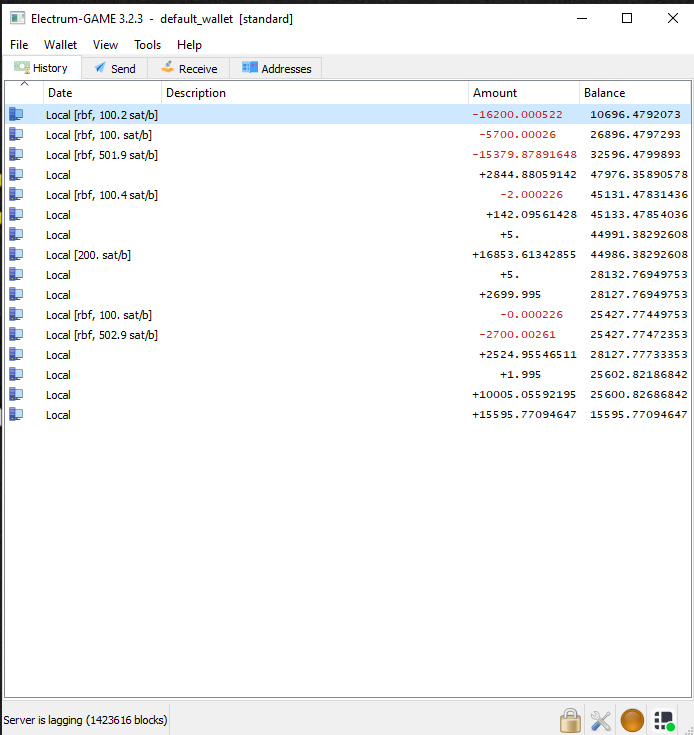Click the balance value 44991.38292608
Viewport: 694px width, 735px height.
point(639,234)
